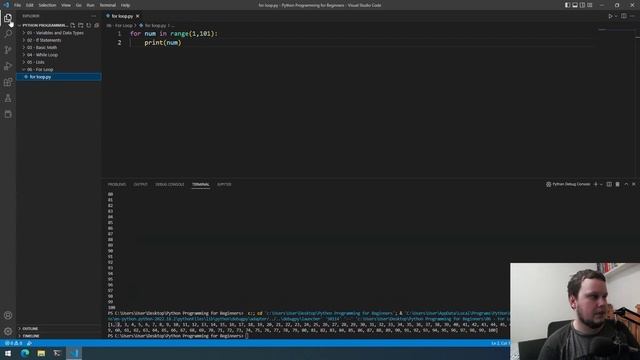The width and height of the screenshot is (640, 360).
Task: Open the Edit menu
Action: 30,5
